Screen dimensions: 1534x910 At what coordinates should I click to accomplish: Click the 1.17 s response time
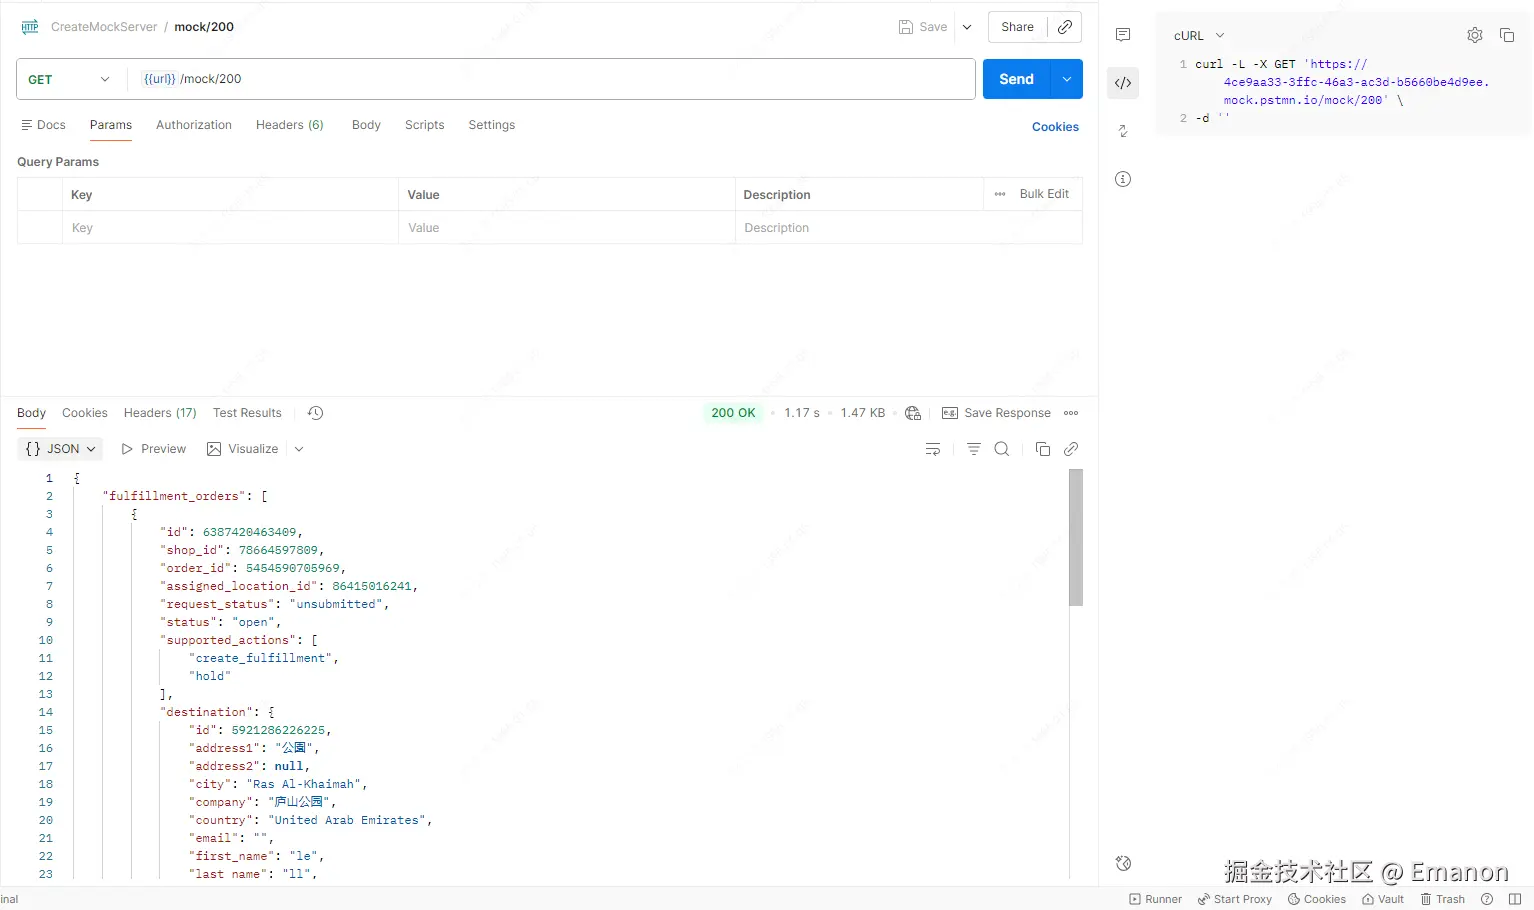(x=802, y=413)
